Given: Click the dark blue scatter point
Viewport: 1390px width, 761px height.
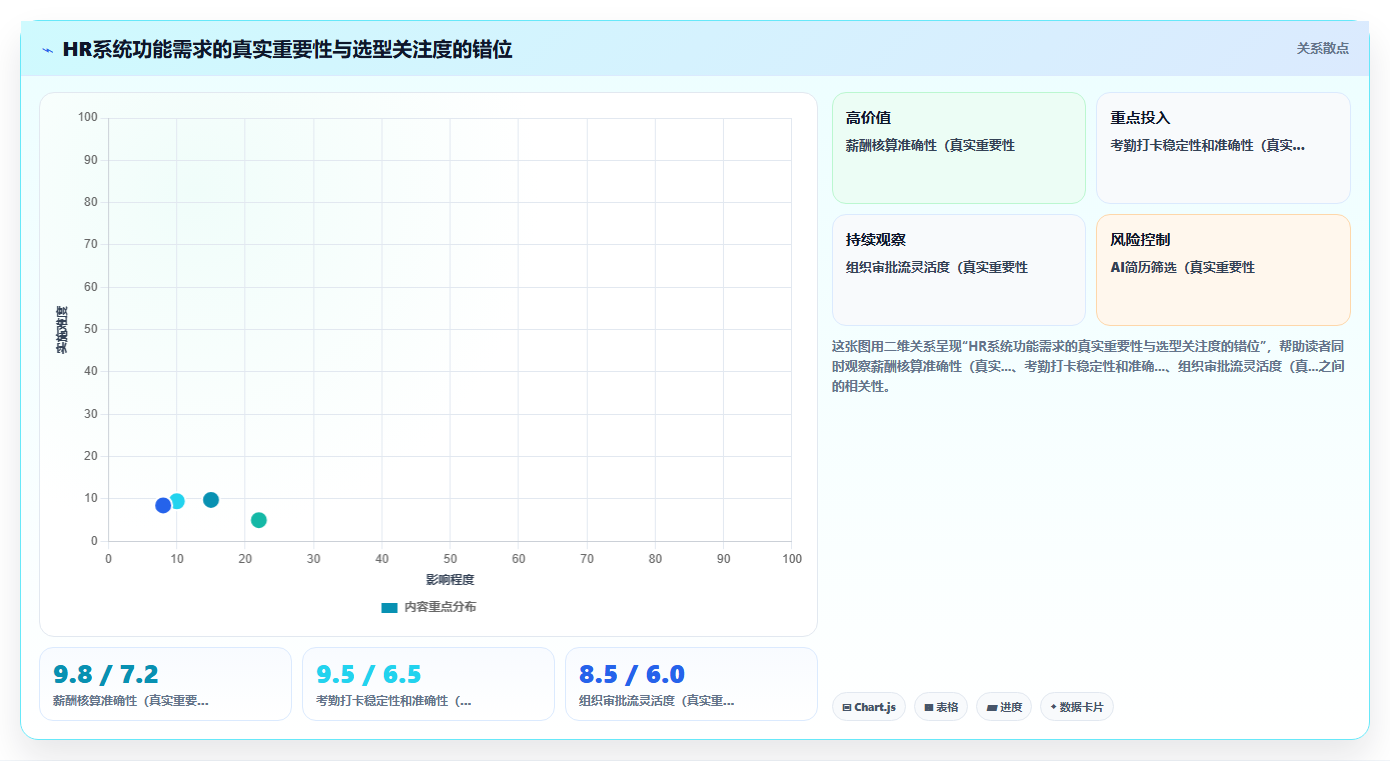Looking at the screenshot, I should (163, 505).
